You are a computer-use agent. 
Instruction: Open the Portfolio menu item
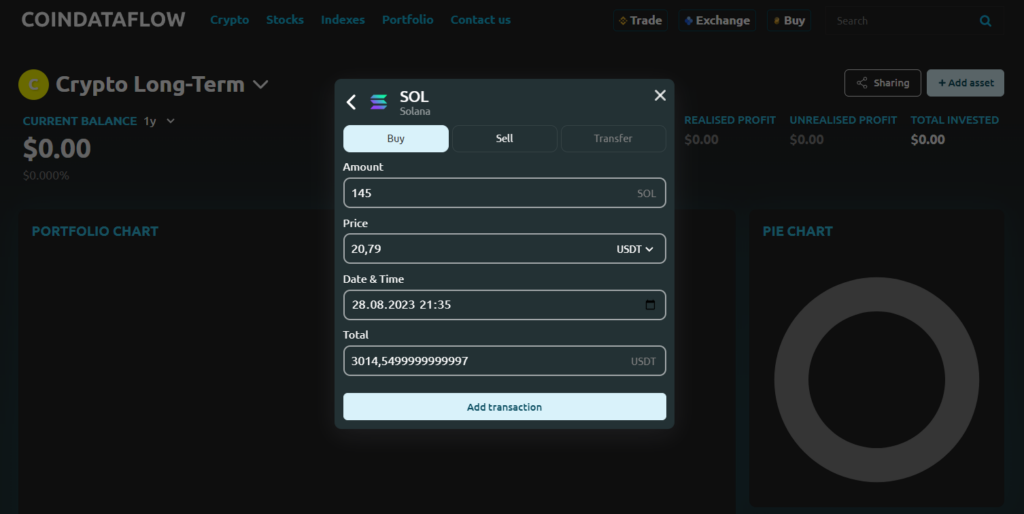coord(408,20)
